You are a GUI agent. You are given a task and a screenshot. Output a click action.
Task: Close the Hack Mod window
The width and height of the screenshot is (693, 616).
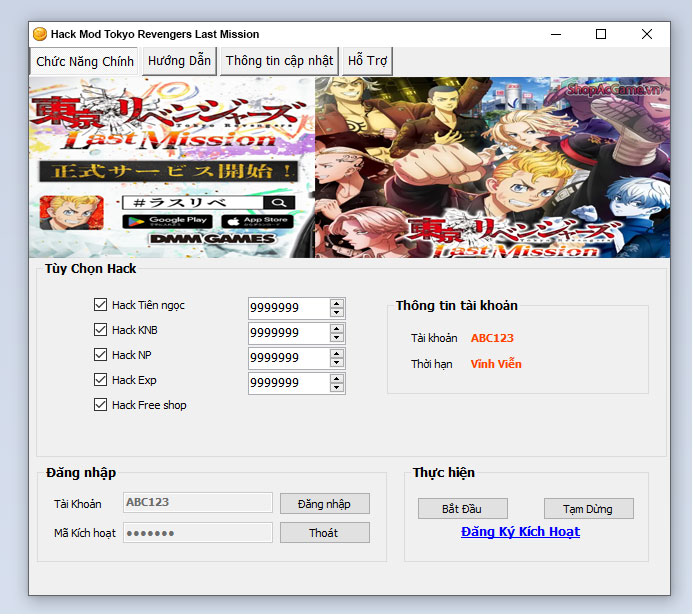(x=647, y=34)
